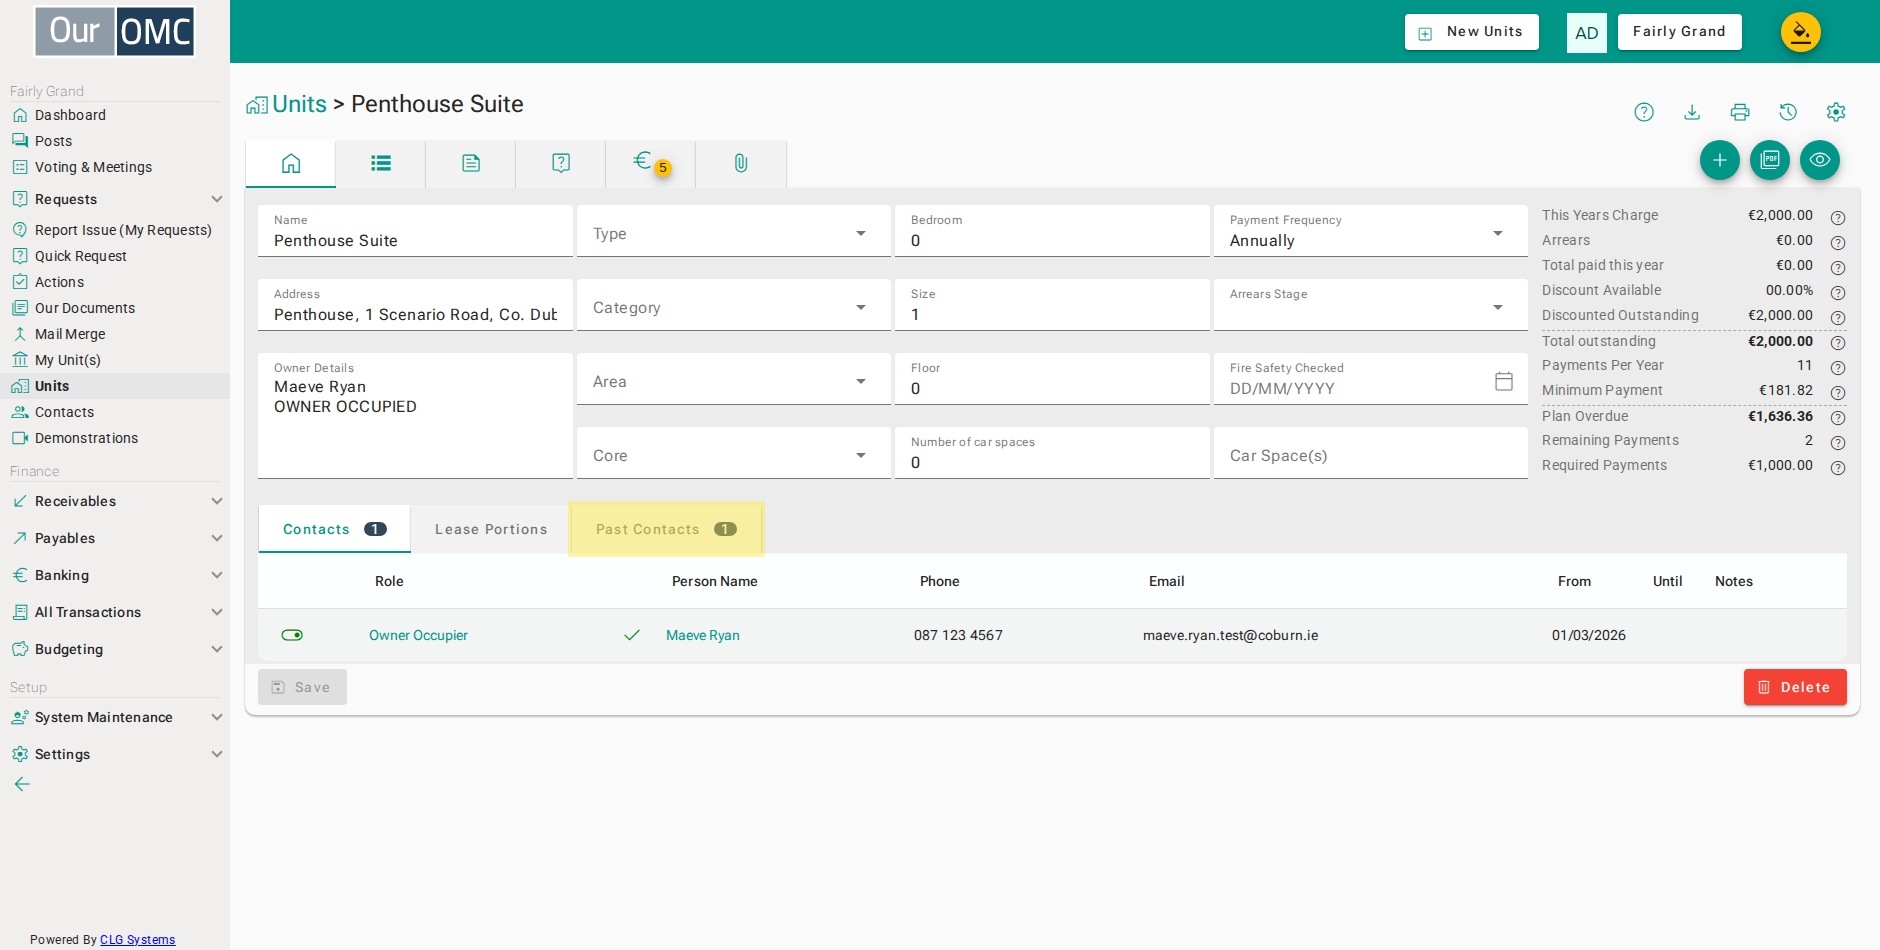Screen dimensions: 1880x950
Task: Expand the Receivables menu
Action: point(115,501)
